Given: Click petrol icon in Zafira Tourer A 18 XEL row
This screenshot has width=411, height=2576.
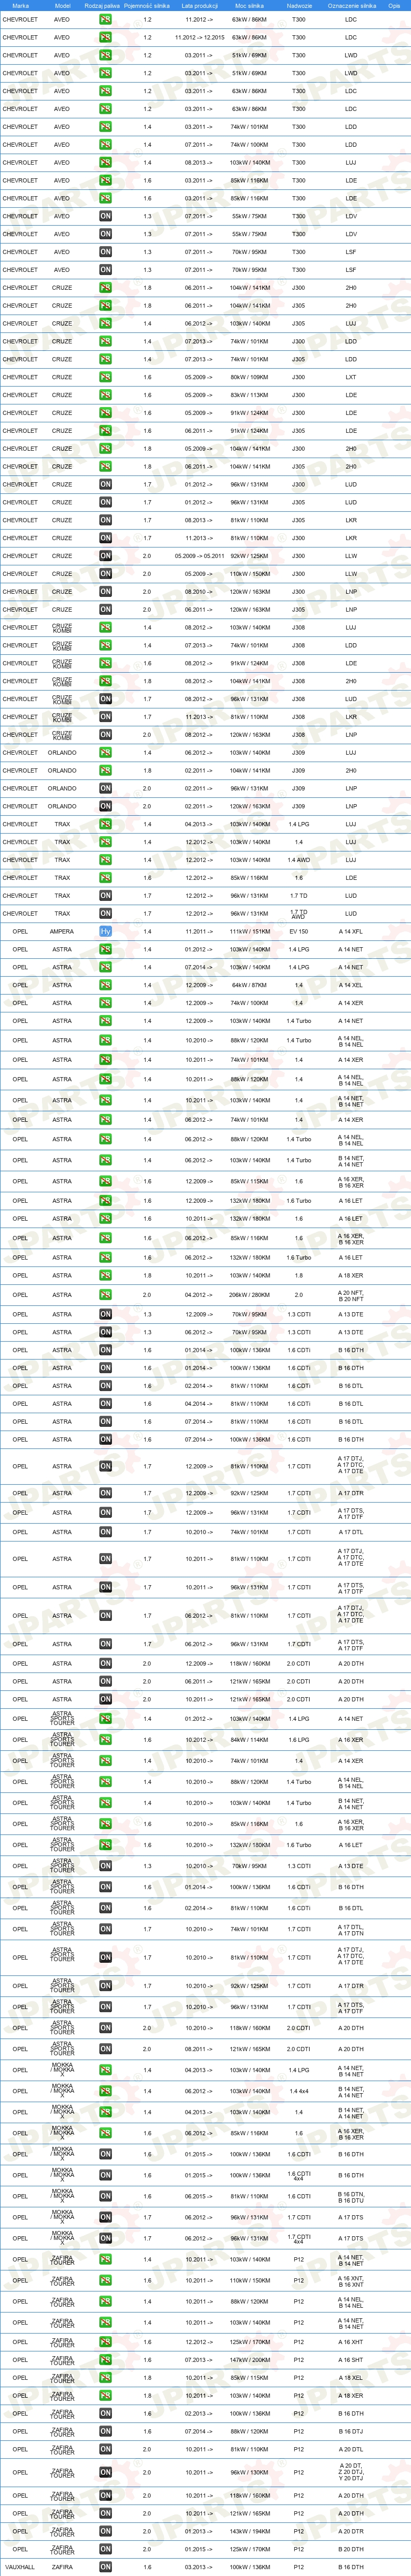Looking at the screenshot, I should coord(105,2378).
